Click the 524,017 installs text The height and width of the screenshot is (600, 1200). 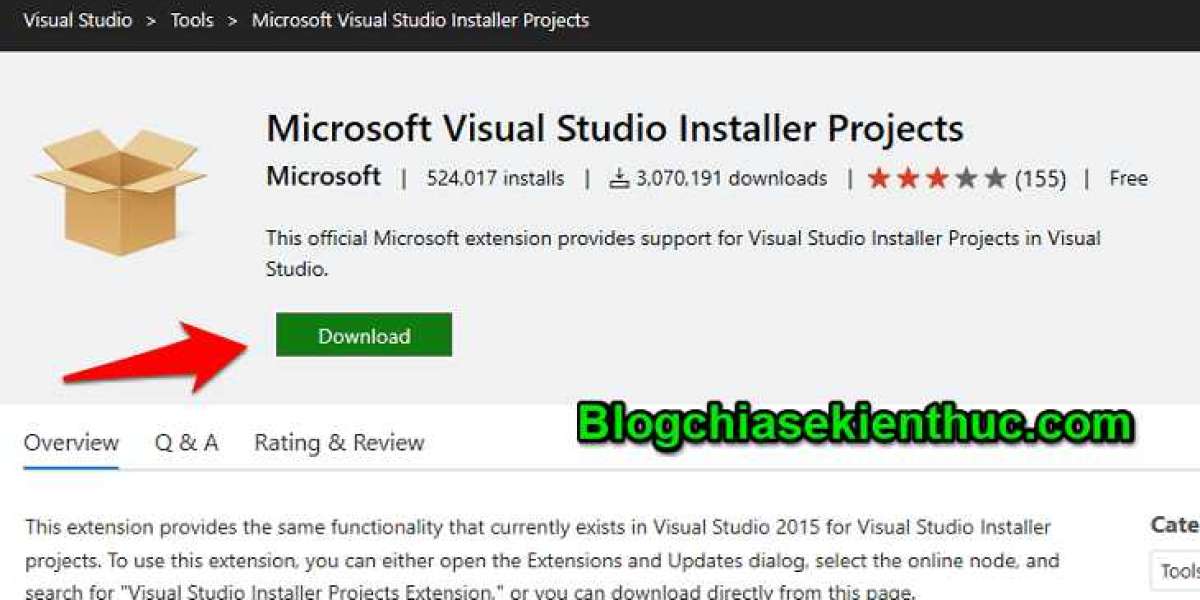point(495,179)
